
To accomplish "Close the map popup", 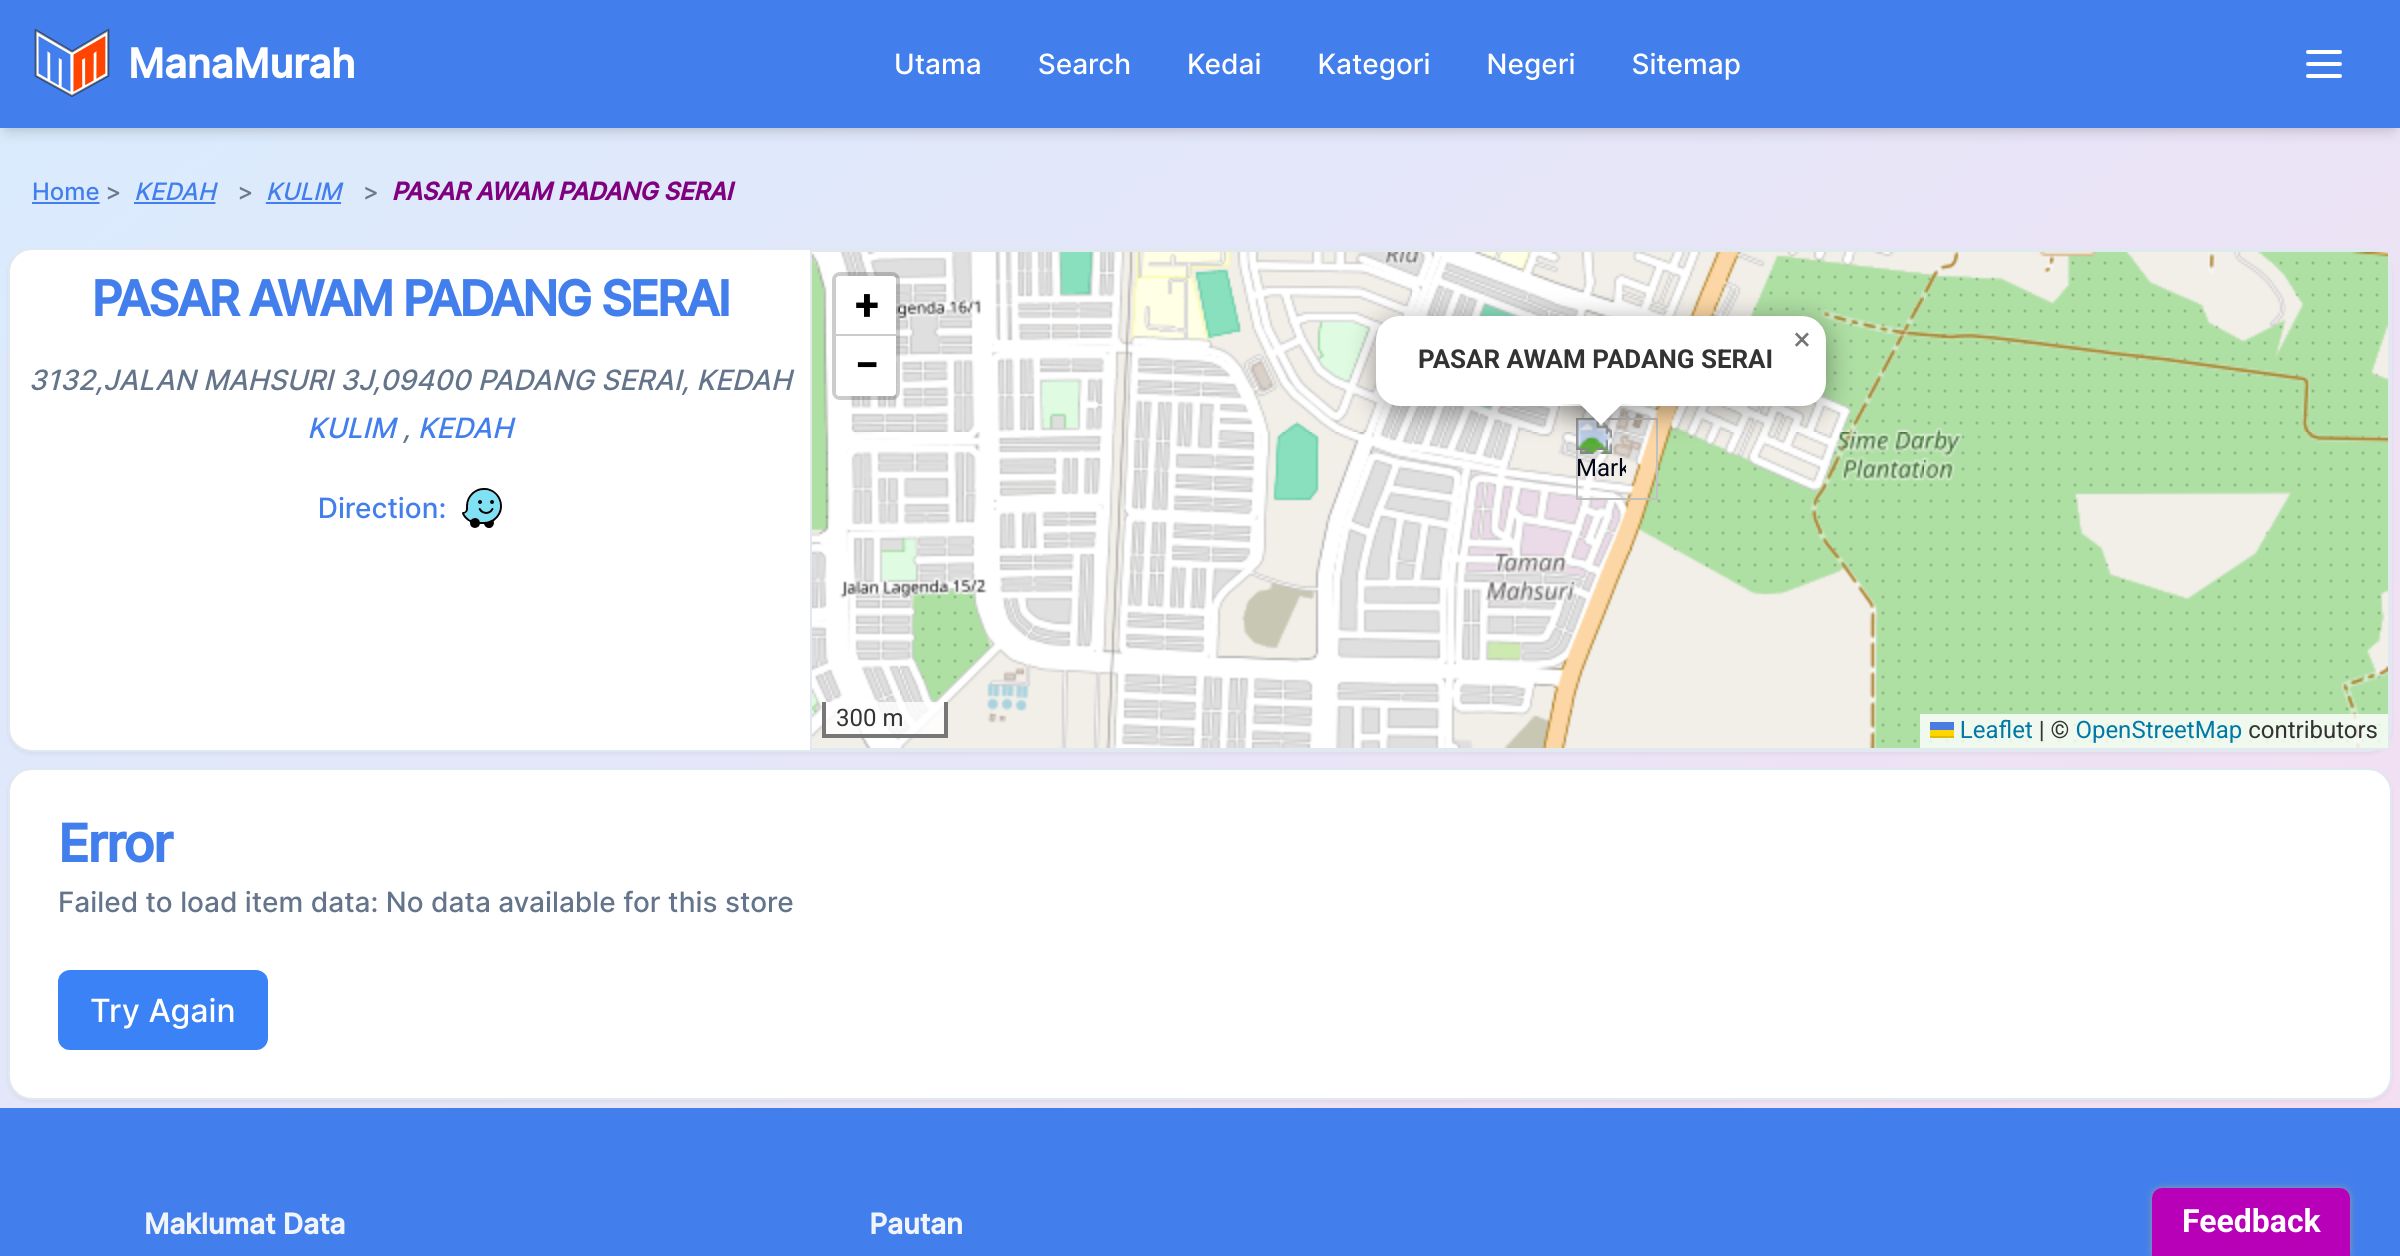I will pos(1801,340).
